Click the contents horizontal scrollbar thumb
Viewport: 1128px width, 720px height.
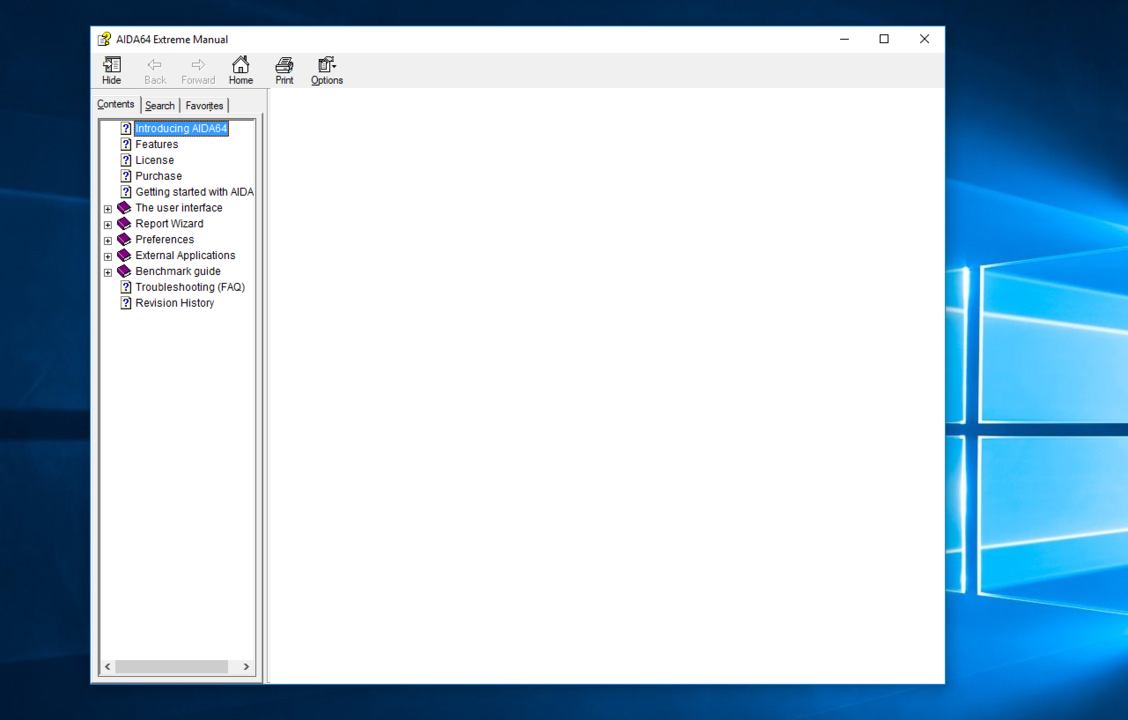coord(172,667)
